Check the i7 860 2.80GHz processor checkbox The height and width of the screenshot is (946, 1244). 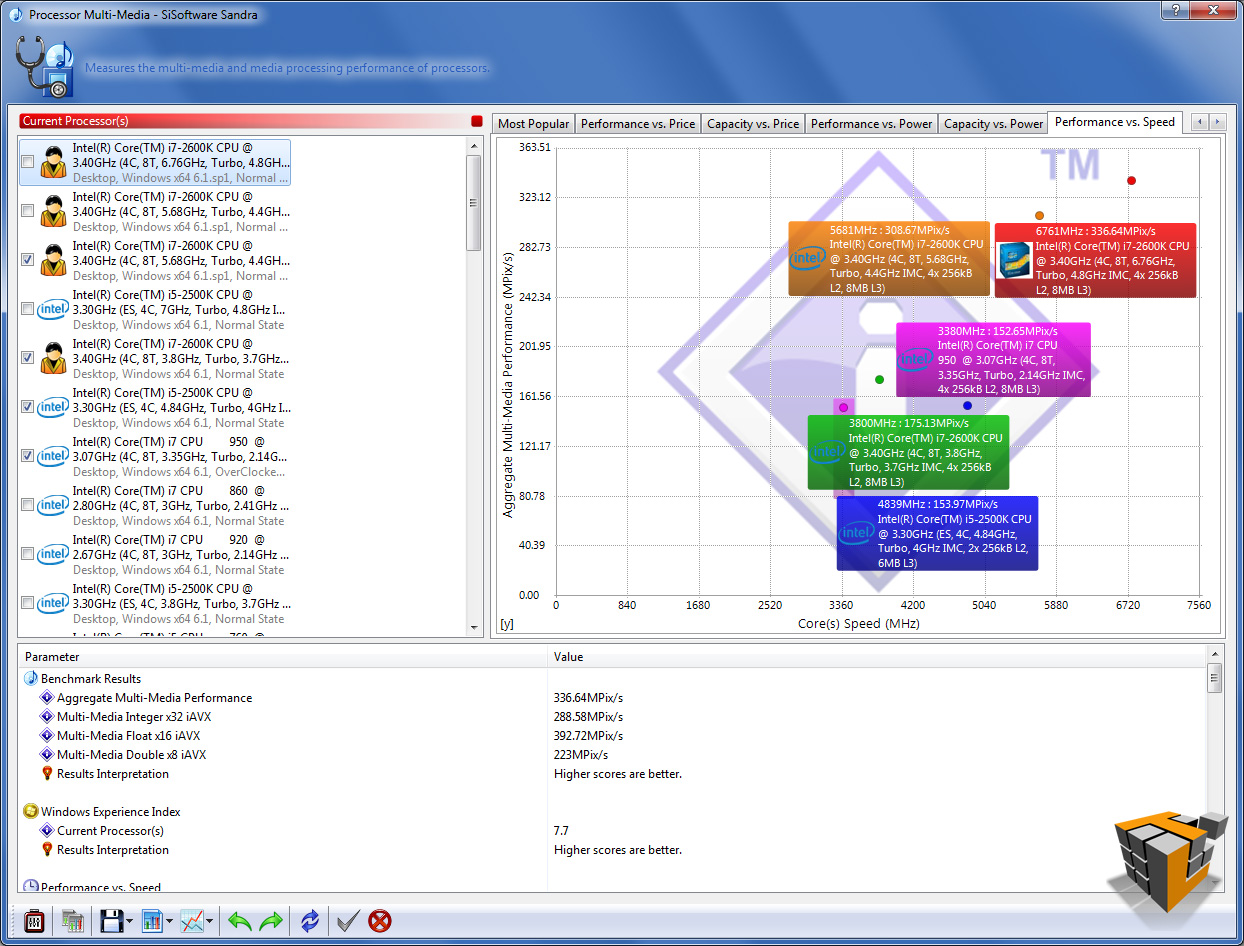pyautogui.click(x=27, y=505)
